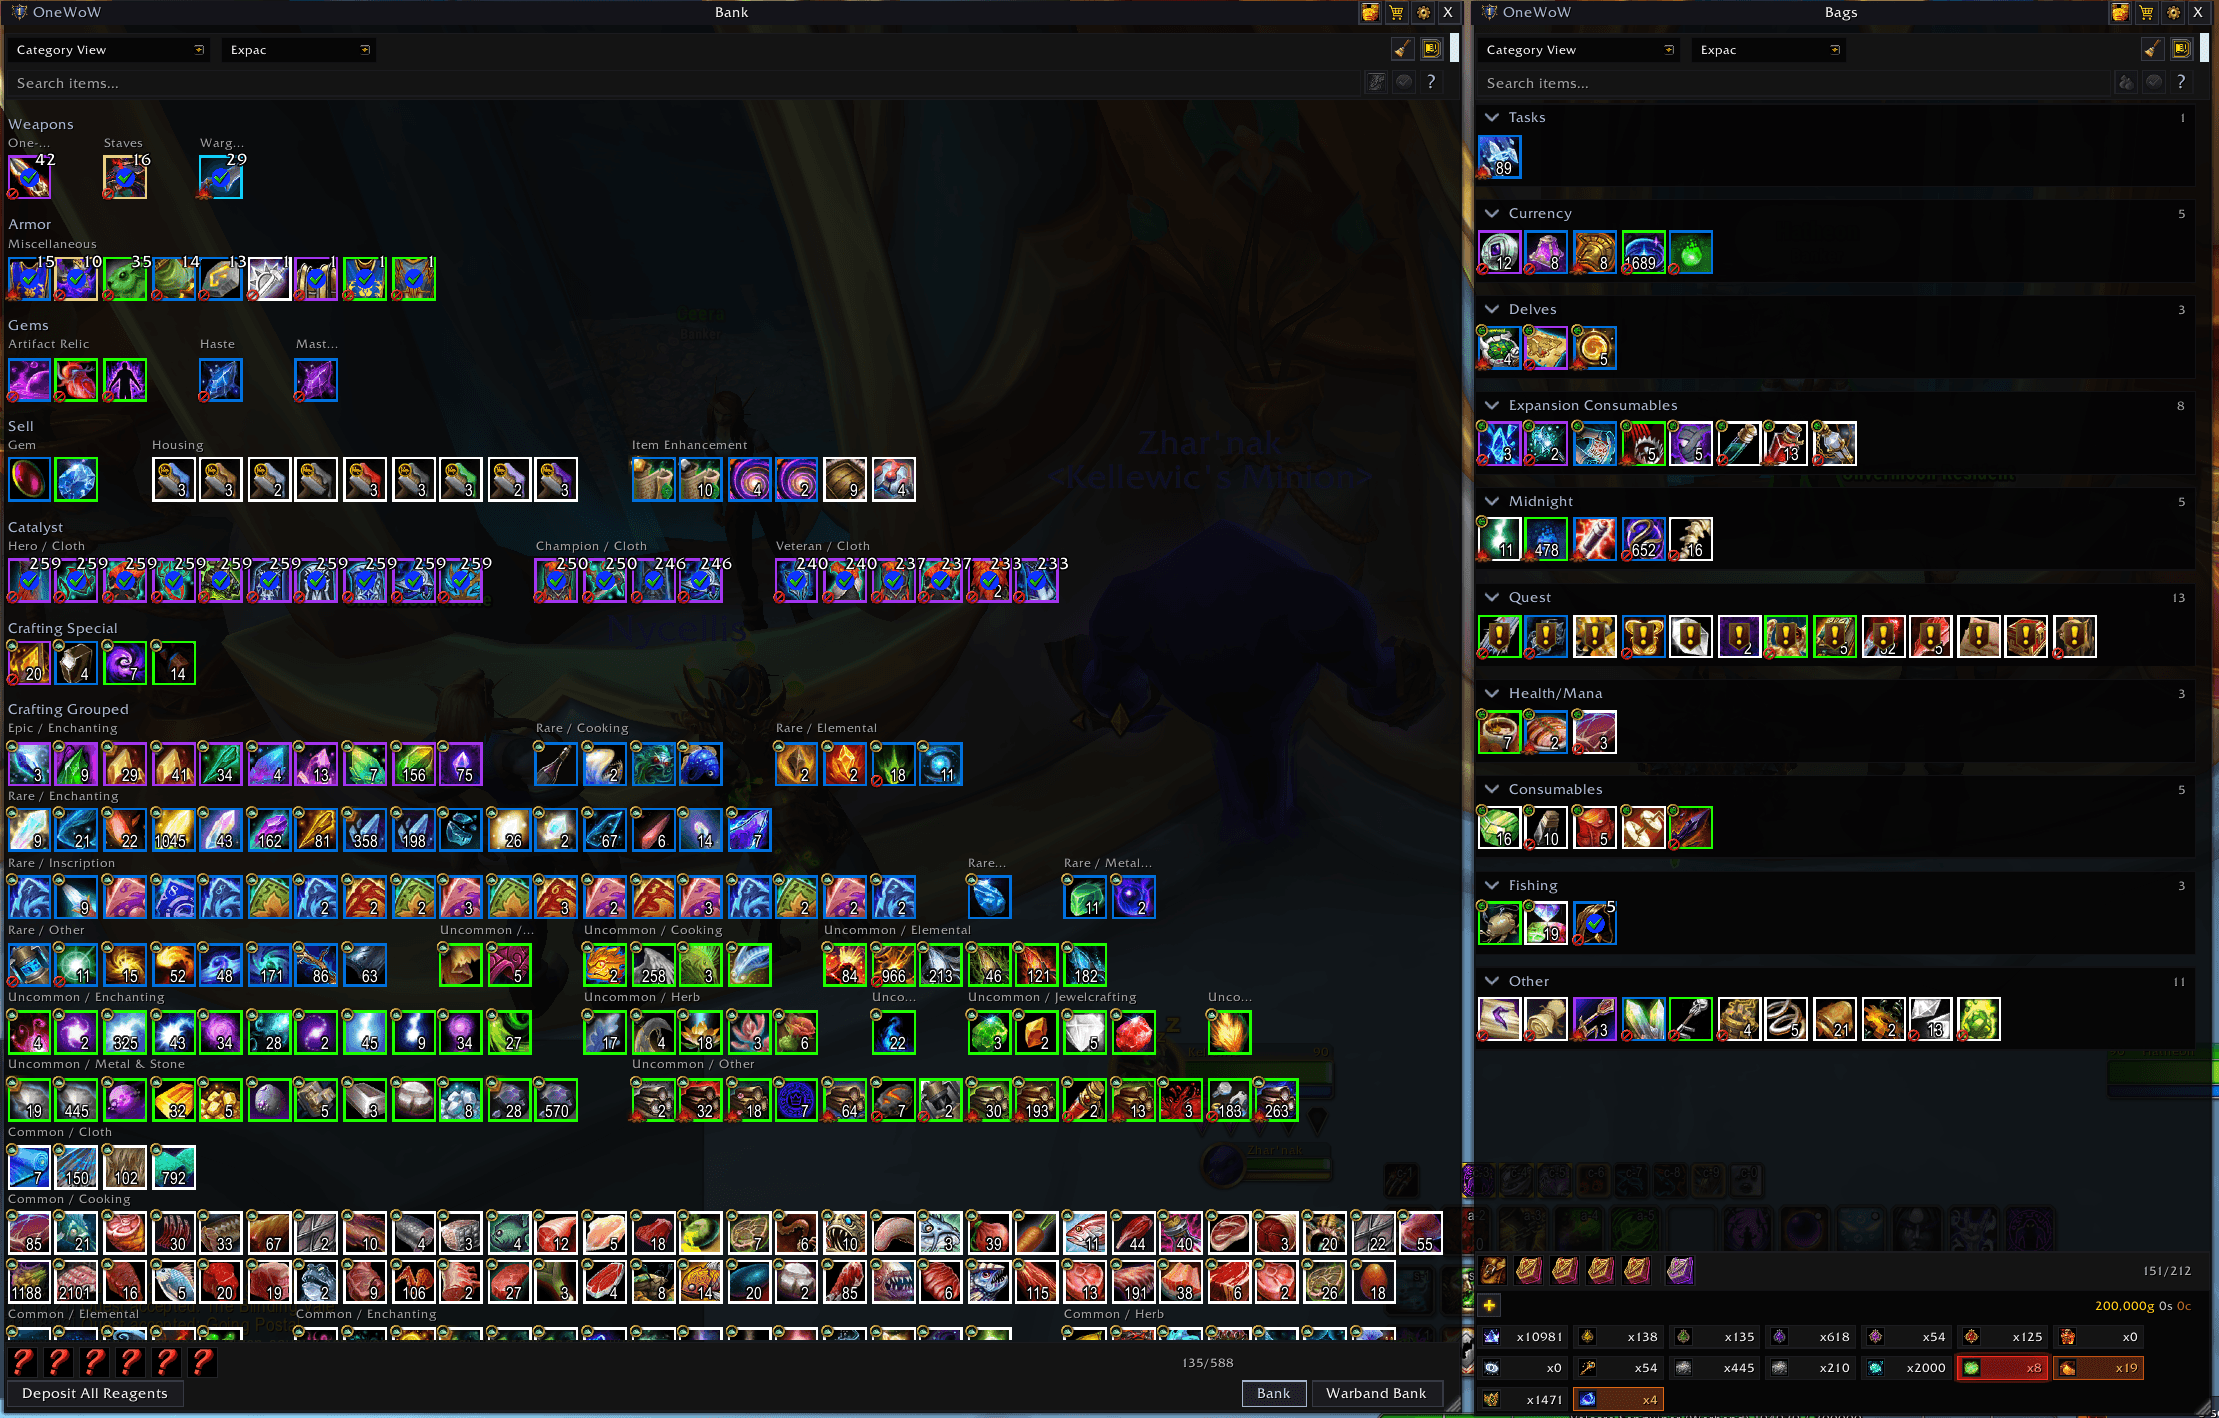Toggle the orange-highlighted x4 tracked currency

coord(1618,1399)
